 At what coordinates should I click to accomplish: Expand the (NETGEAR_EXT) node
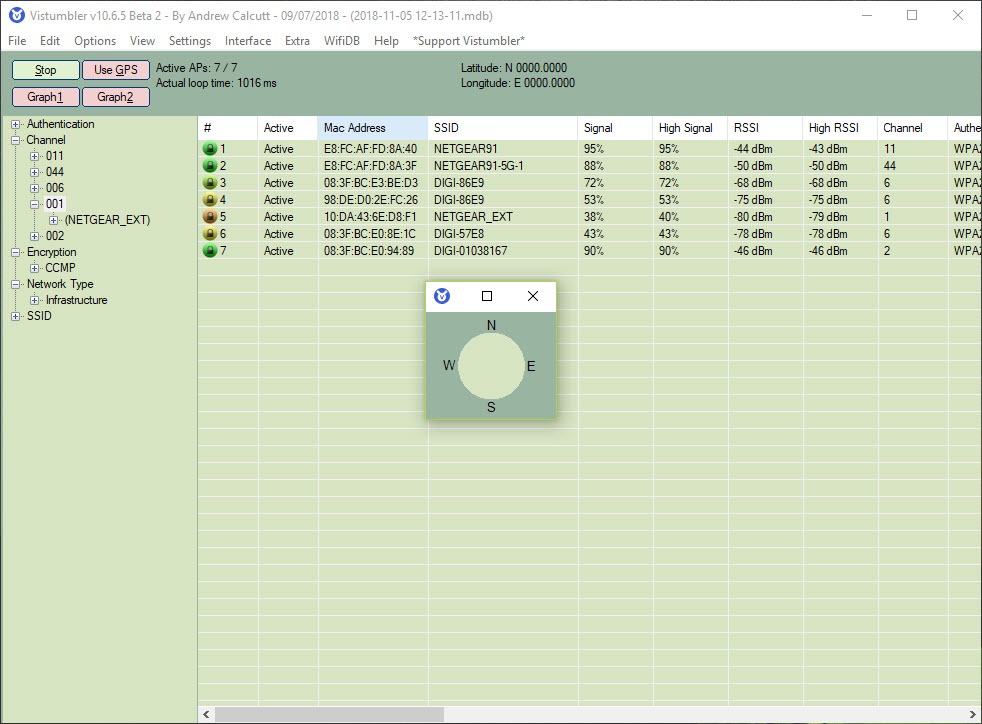tap(53, 220)
